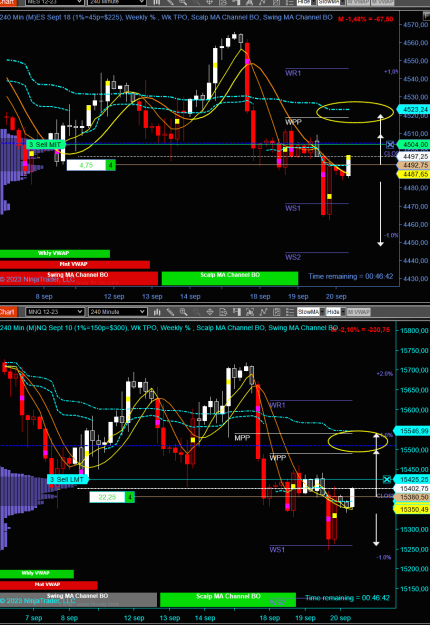This screenshot has height=625, width=430.
Task: Toggle the M VWAP button on MNQ chart
Action: [358, 312]
